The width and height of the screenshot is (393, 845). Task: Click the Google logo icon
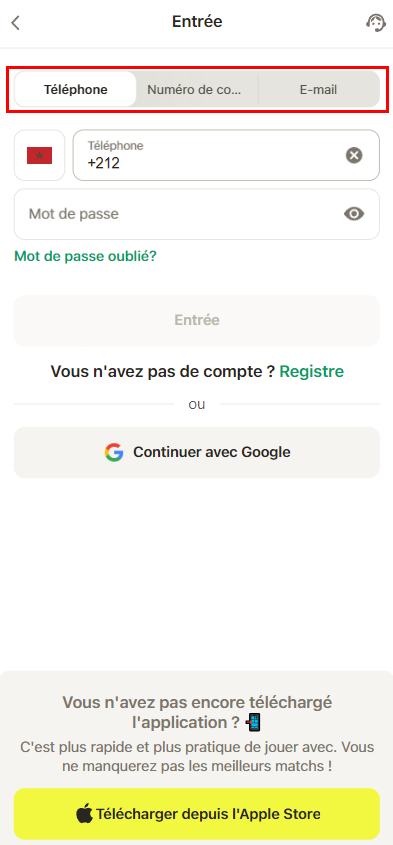[x=114, y=452]
